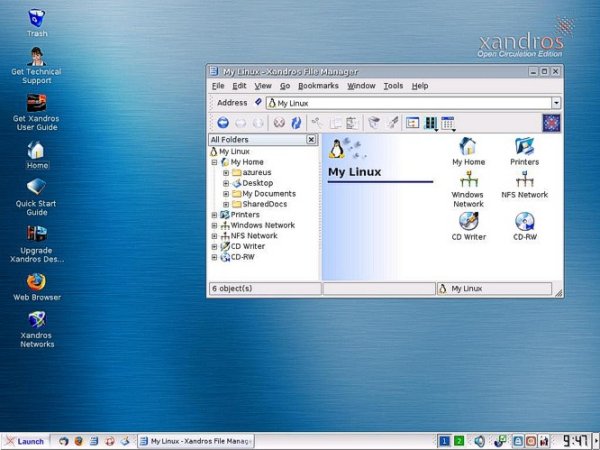Click the Launch button on the taskbar
The image size is (600, 450).
click(x=25, y=441)
